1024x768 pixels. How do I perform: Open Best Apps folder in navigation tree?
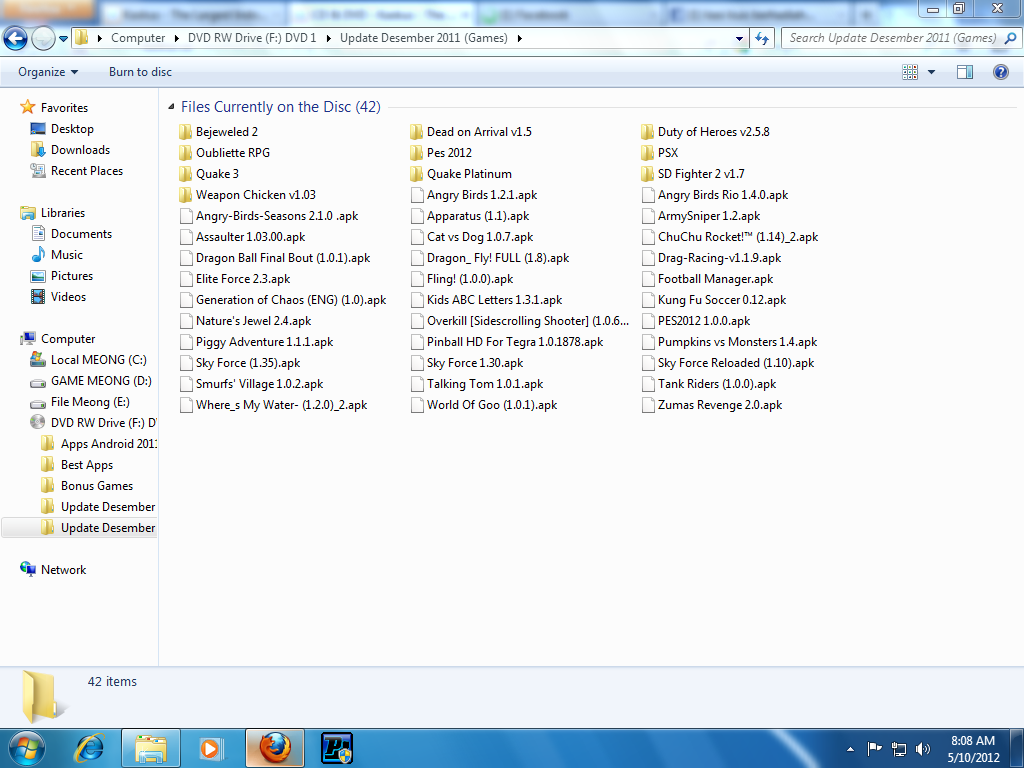point(87,464)
